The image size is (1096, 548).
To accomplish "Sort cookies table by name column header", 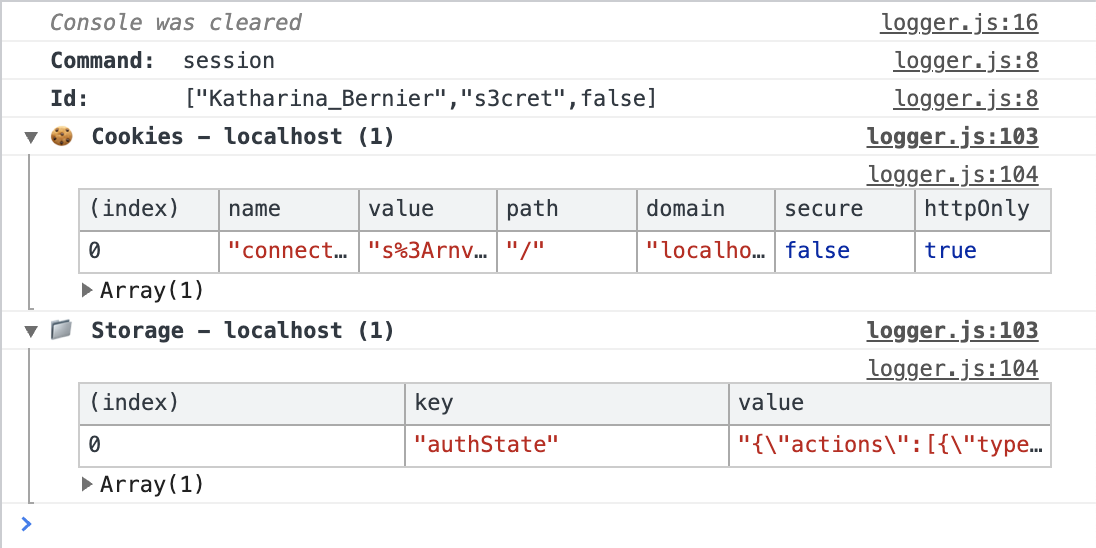I will pos(288,209).
